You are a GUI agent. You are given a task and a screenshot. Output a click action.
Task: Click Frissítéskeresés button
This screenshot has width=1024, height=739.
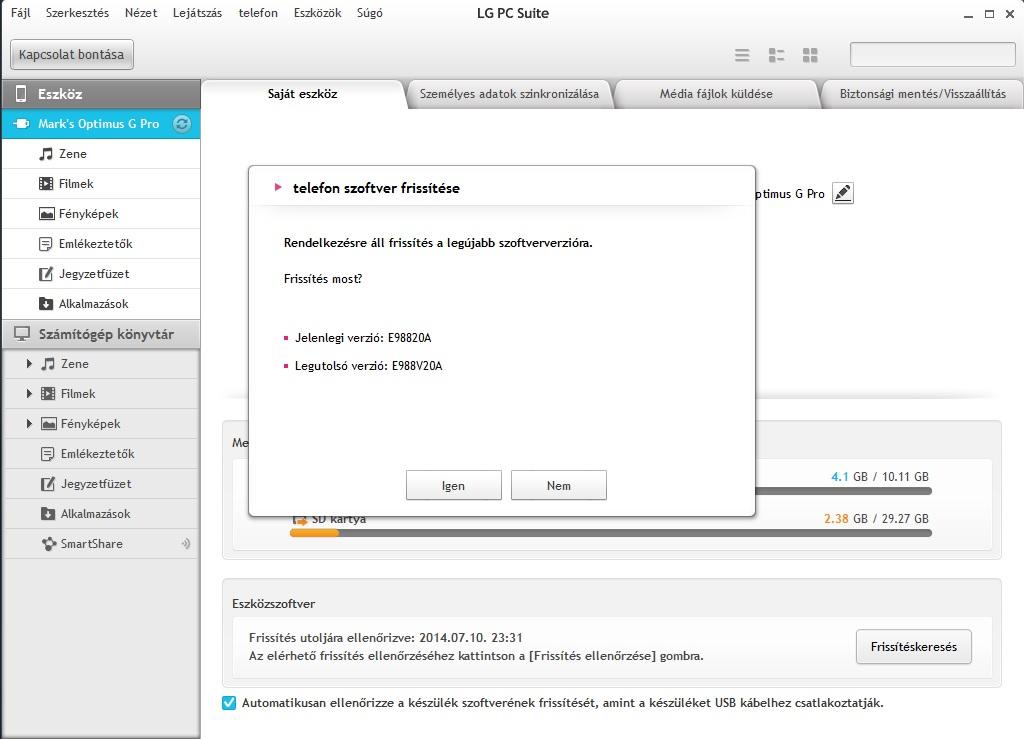click(x=914, y=647)
